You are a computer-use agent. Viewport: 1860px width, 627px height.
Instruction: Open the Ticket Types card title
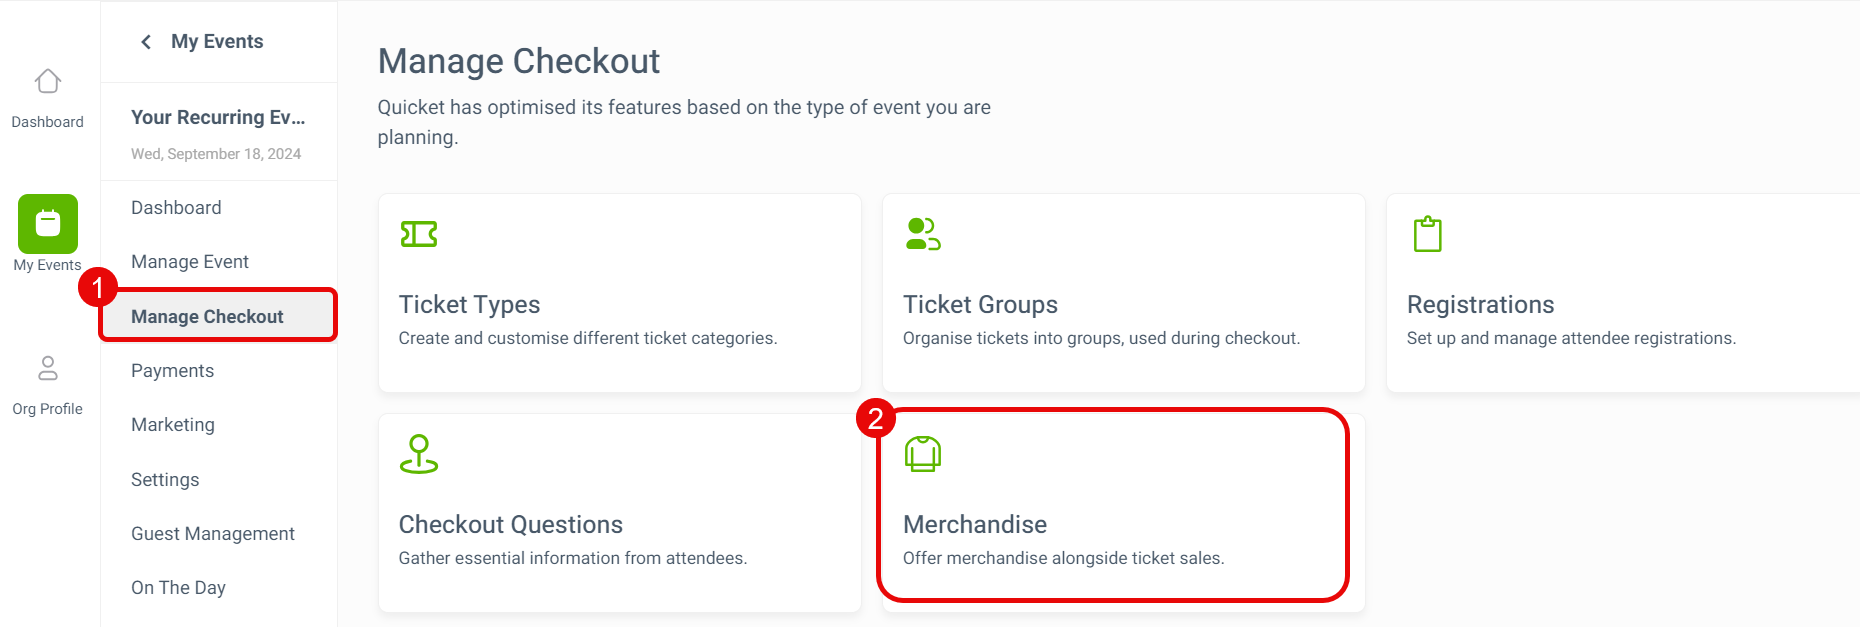click(469, 305)
